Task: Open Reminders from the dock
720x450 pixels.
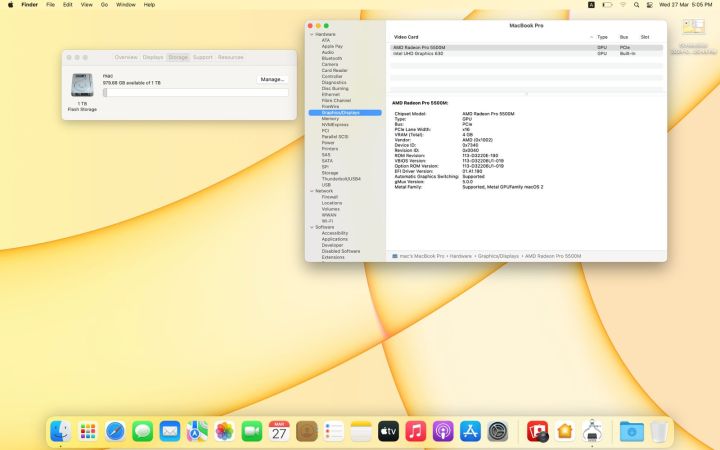Action: 334,431
